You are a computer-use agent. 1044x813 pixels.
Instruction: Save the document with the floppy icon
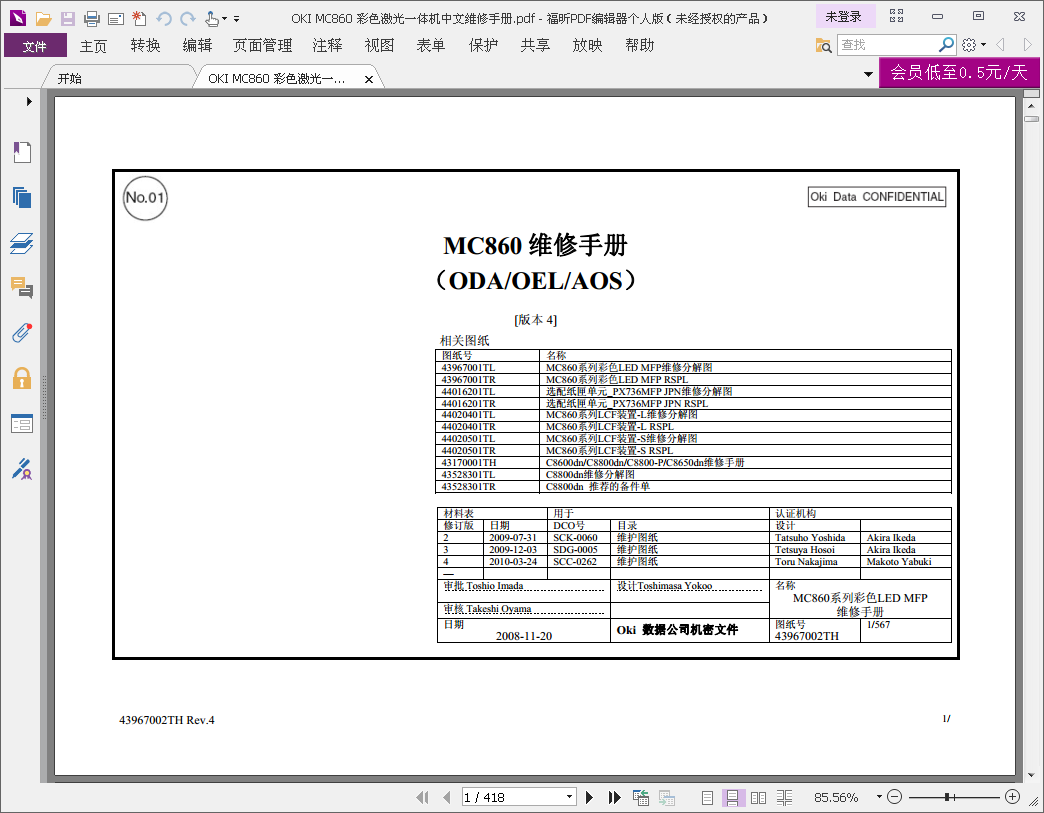pyautogui.click(x=67, y=19)
